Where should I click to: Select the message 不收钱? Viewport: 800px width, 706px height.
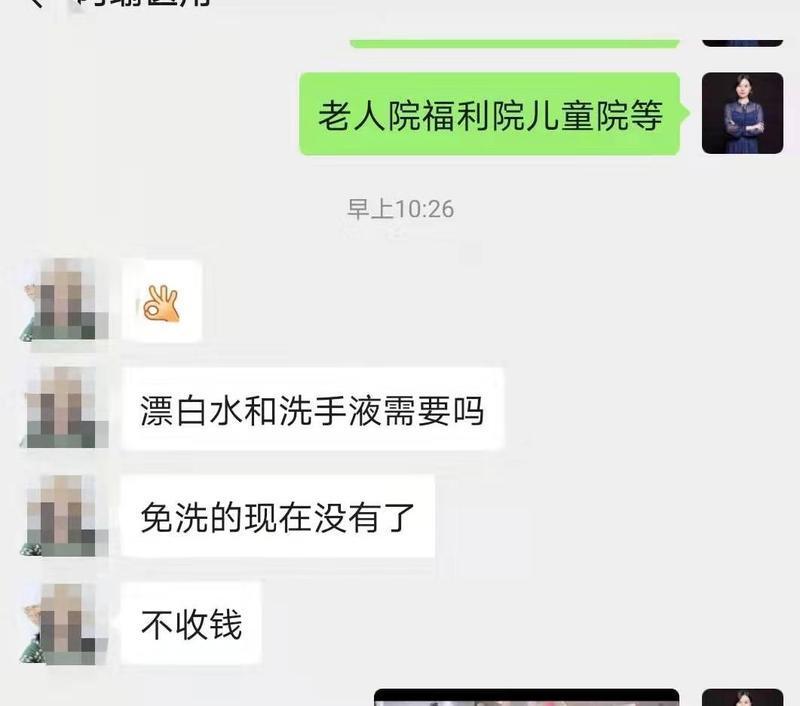coord(191,623)
